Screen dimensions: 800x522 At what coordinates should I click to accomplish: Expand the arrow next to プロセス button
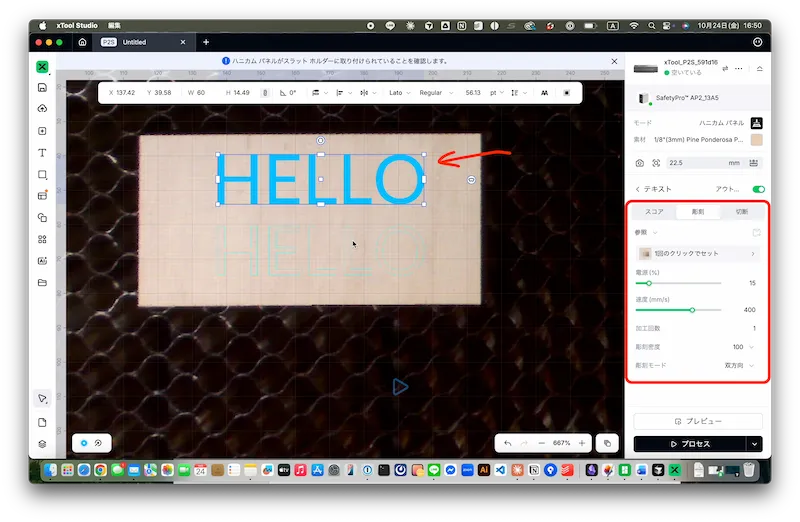click(x=754, y=443)
